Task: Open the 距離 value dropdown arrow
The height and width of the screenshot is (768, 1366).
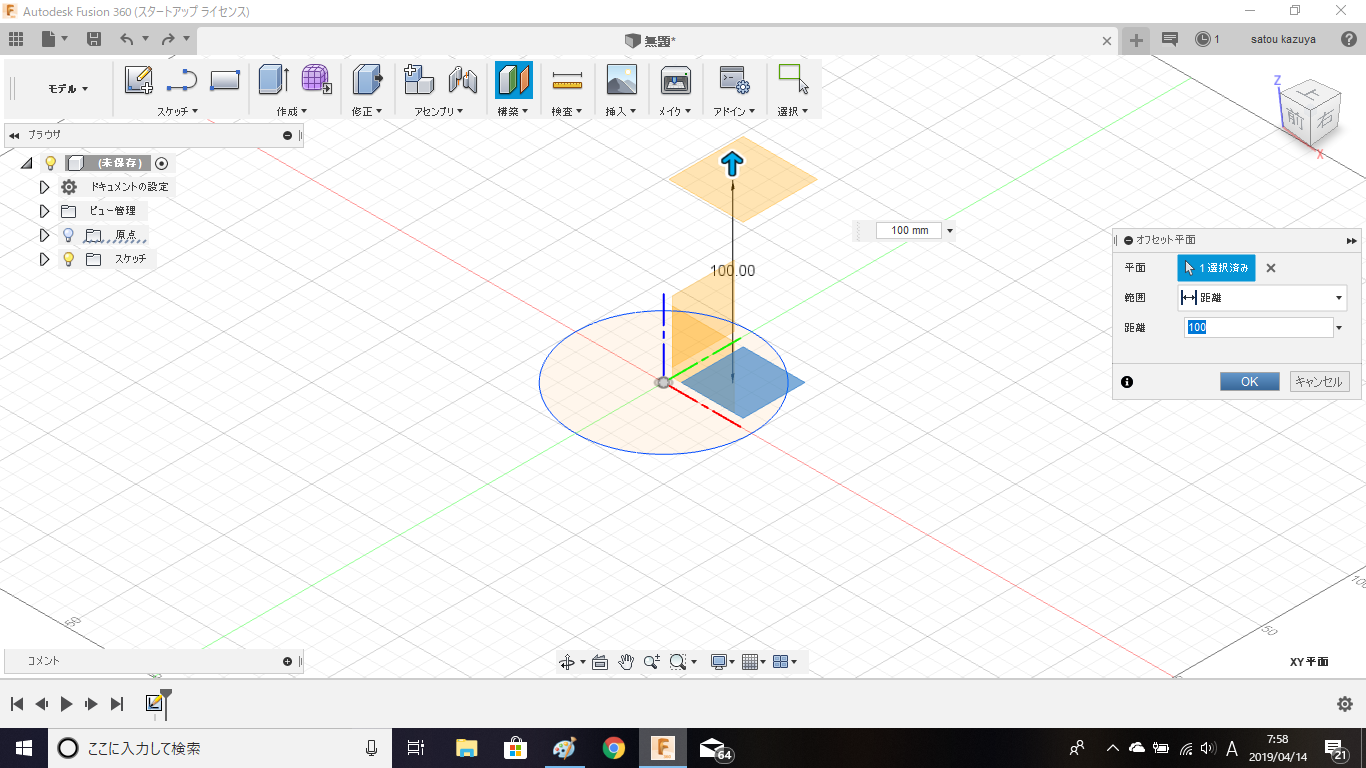Action: 1339,328
